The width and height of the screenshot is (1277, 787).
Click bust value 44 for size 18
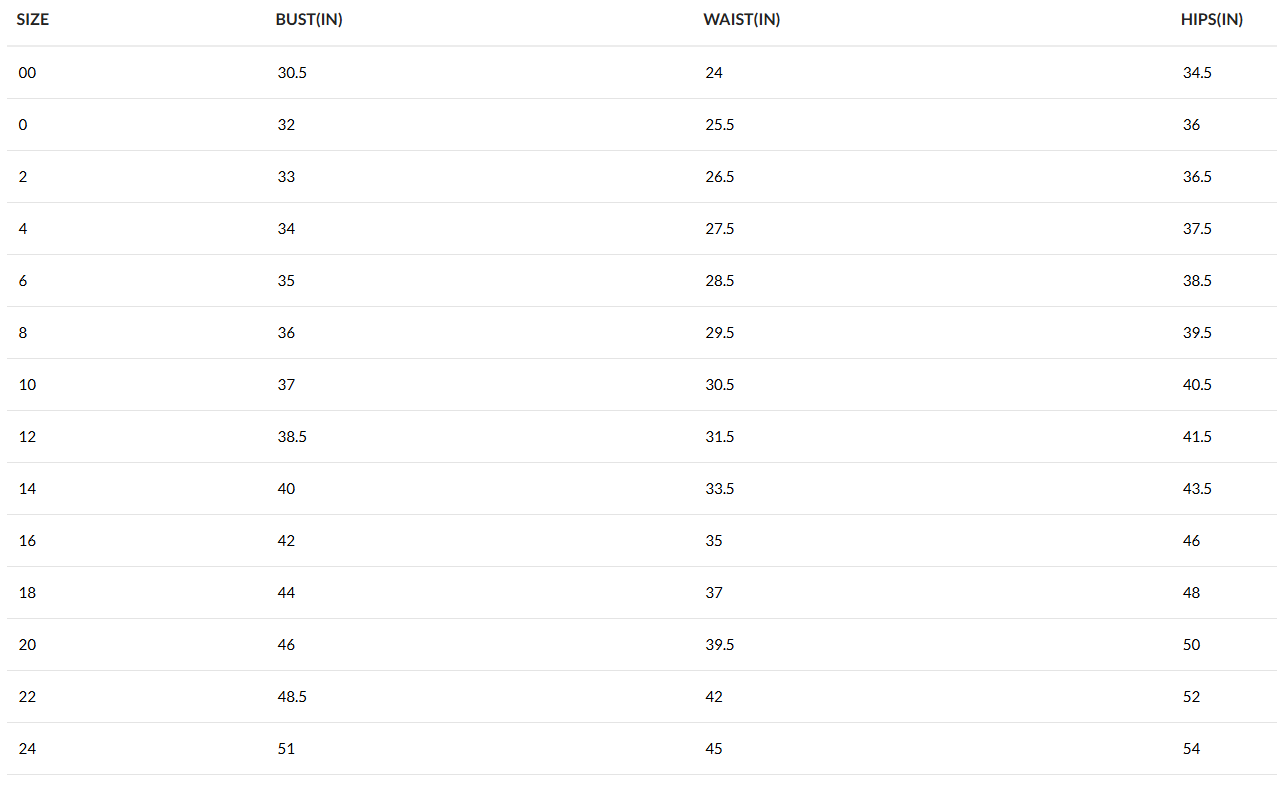tap(286, 593)
